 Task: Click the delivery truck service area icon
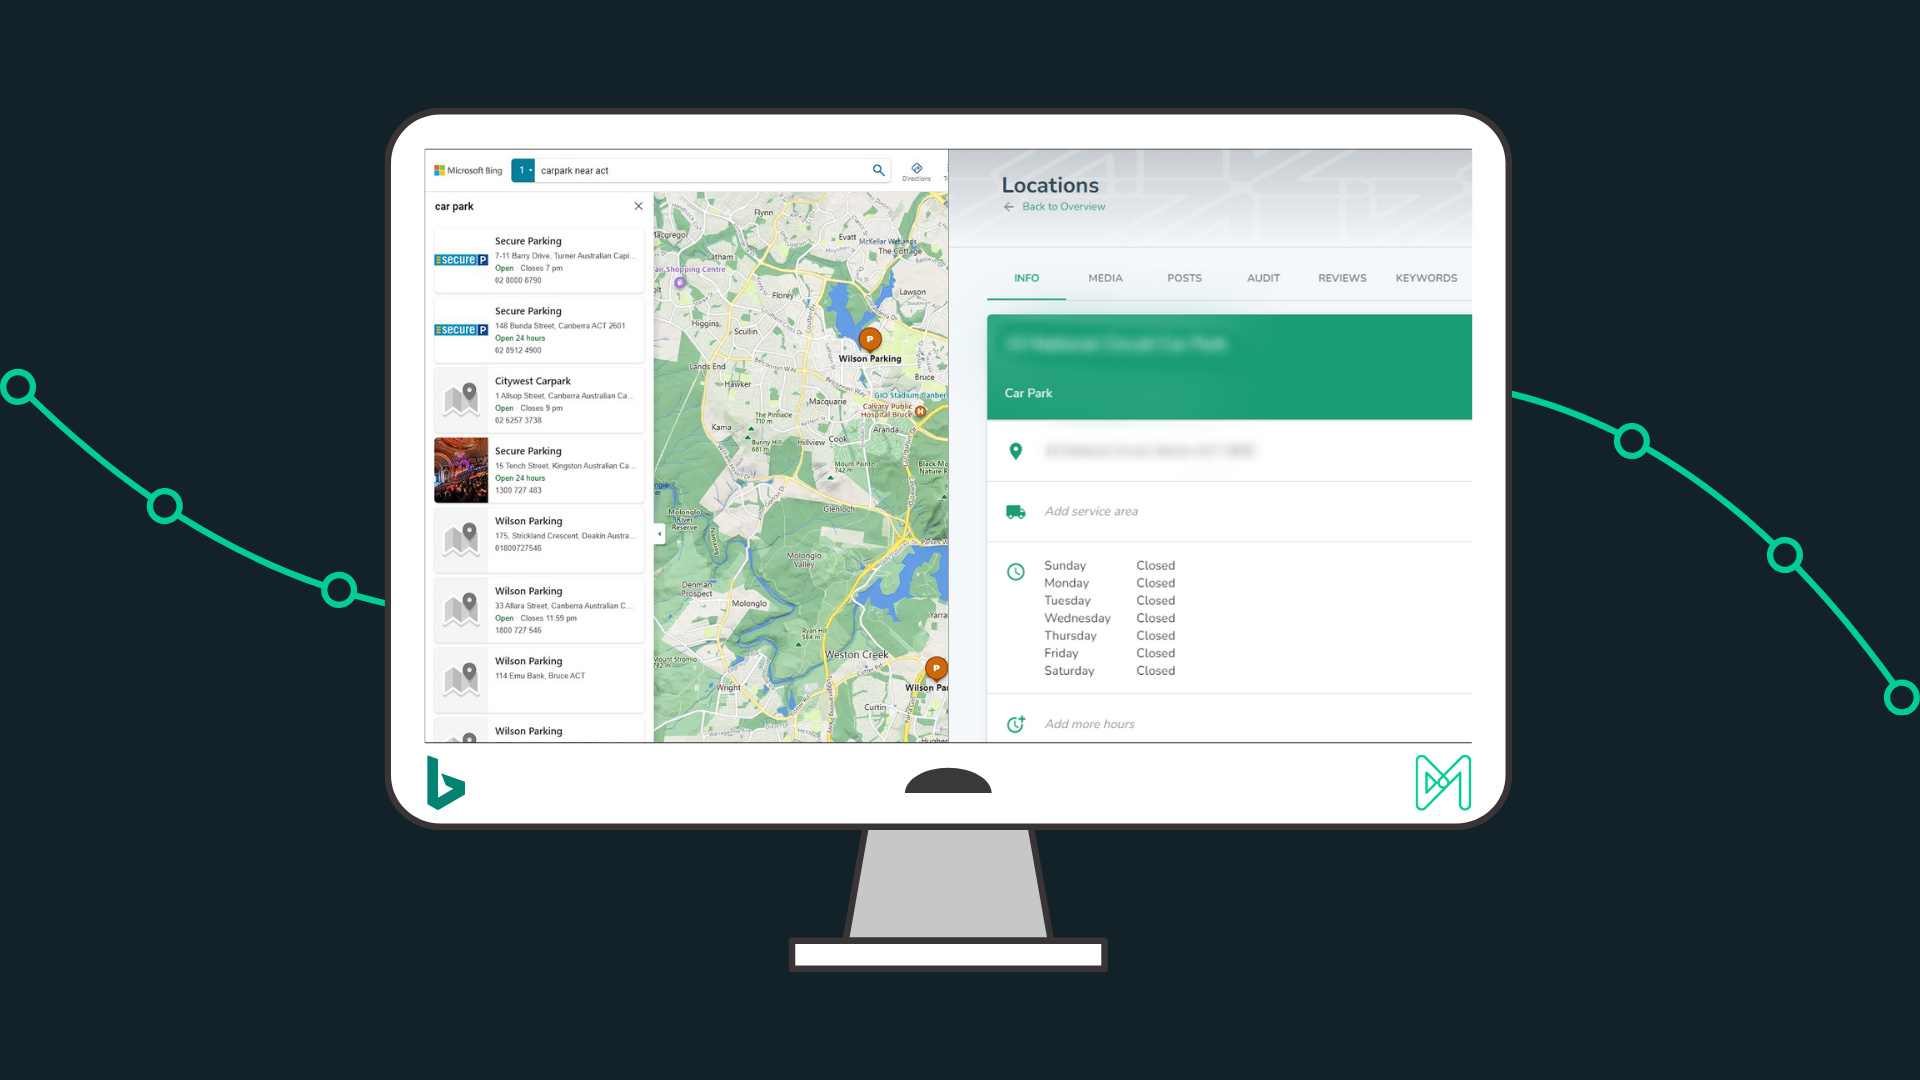click(1015, 512)
